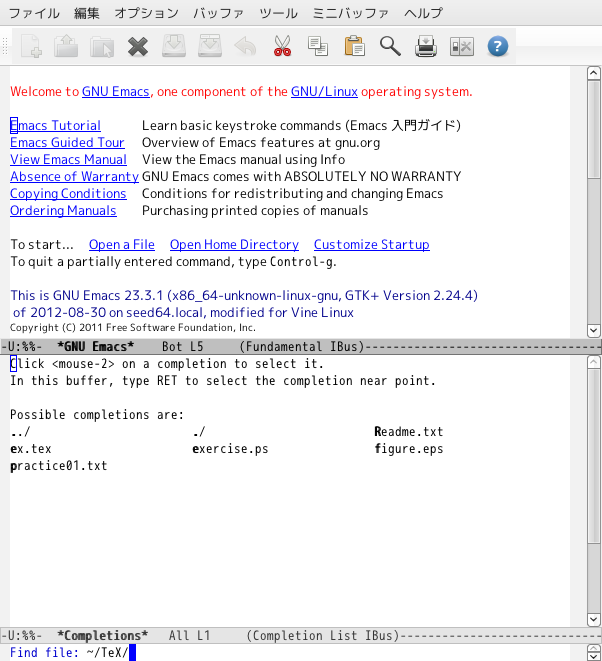
Task: Click the *GNU Emacs* buffer name in mode line
Action: (96, 347)
